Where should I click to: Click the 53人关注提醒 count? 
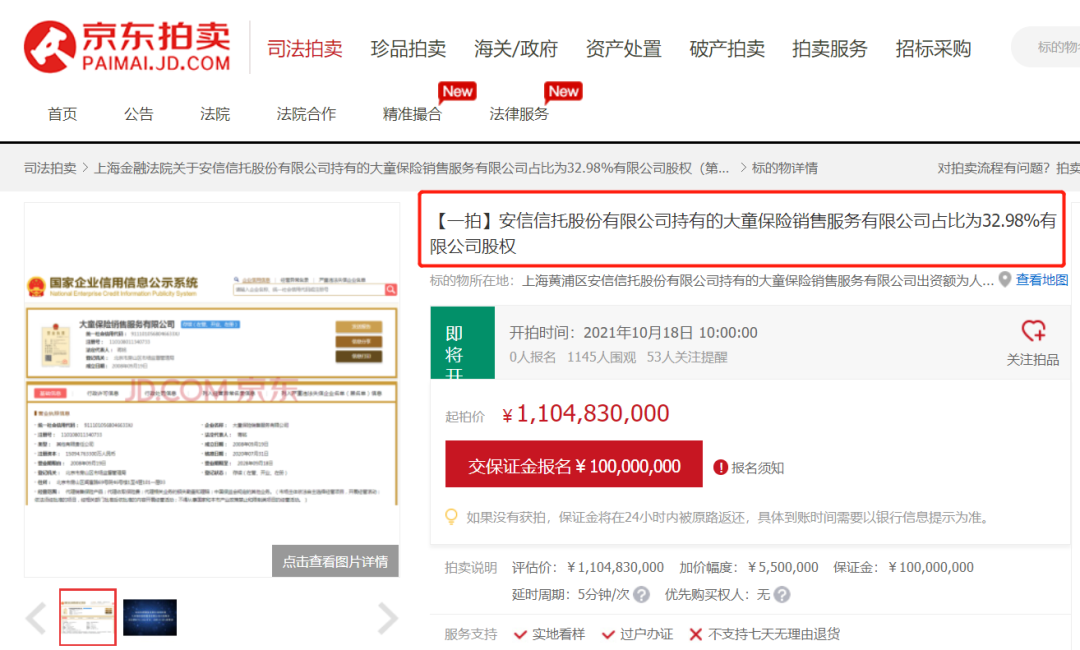687,357
